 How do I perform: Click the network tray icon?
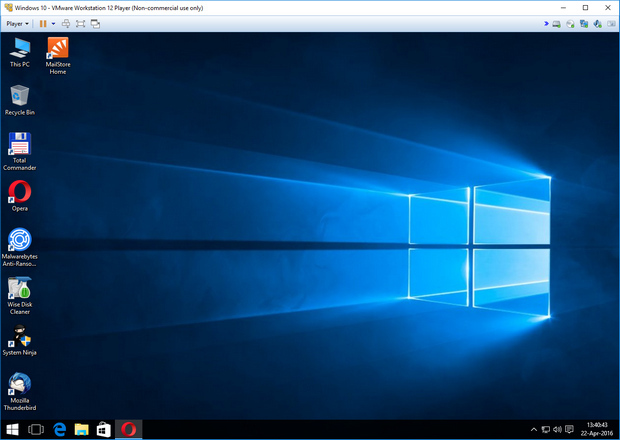546,429
